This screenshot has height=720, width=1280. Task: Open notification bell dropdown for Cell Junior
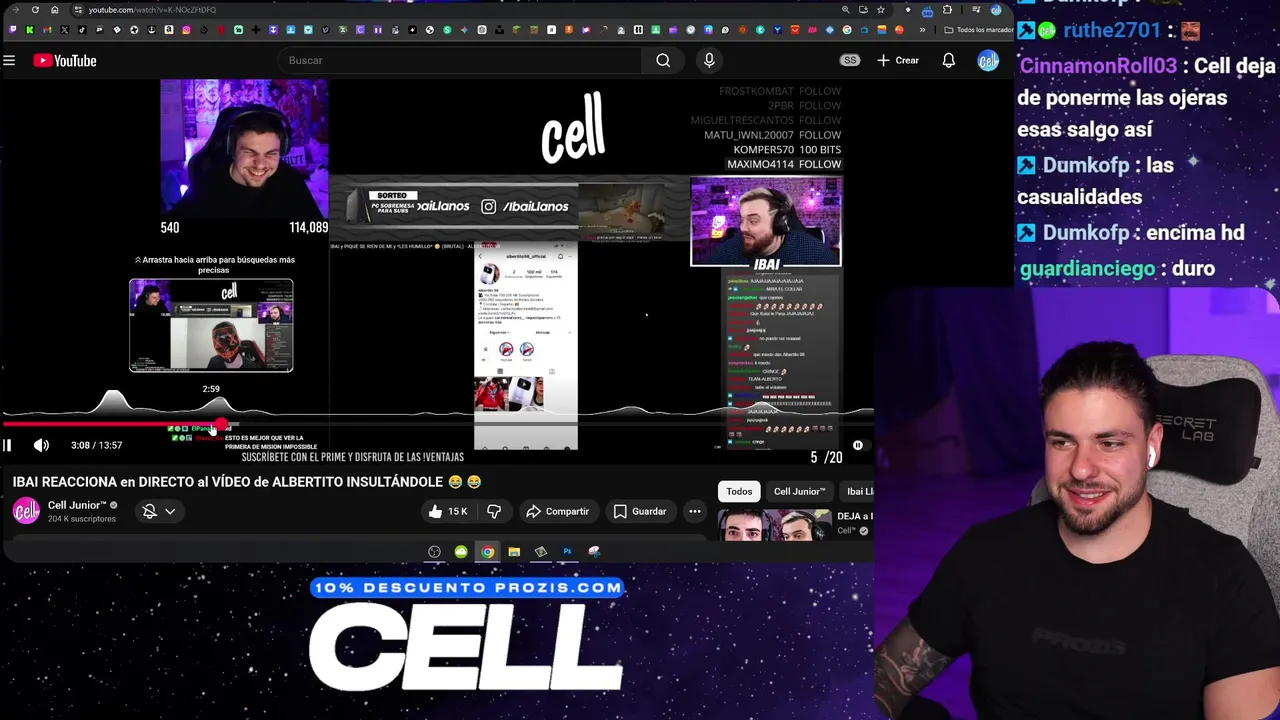(x=159, y=511)
